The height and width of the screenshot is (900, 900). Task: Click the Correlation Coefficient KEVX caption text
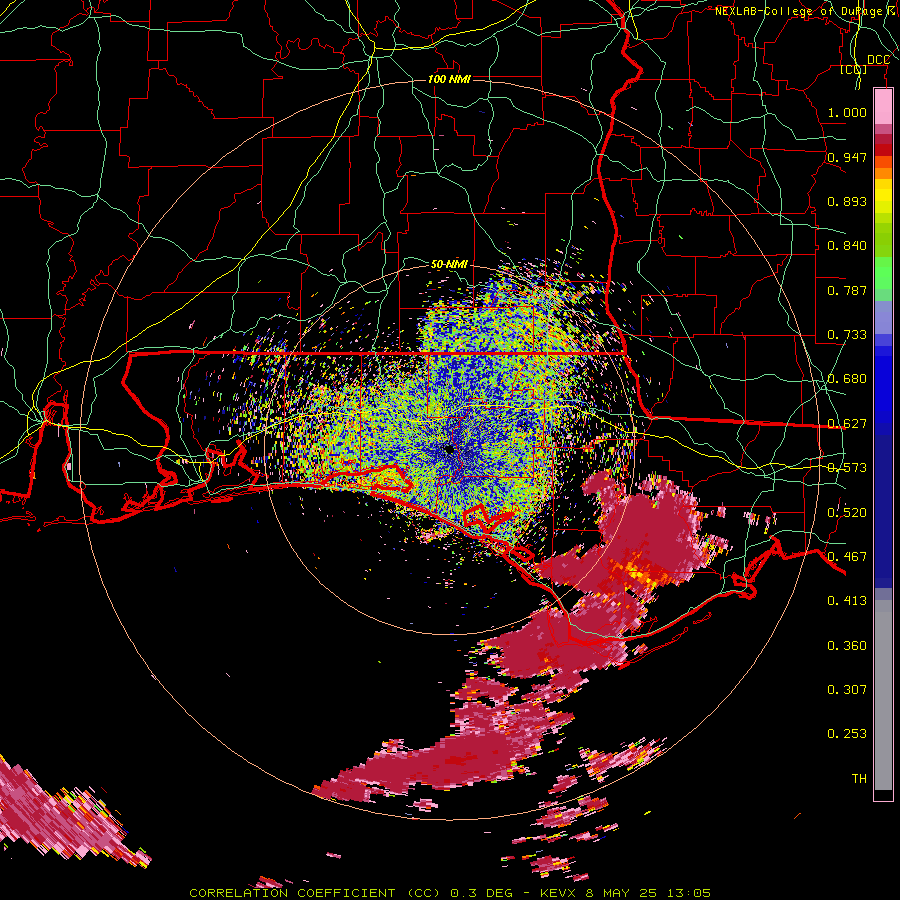[450, 893]
